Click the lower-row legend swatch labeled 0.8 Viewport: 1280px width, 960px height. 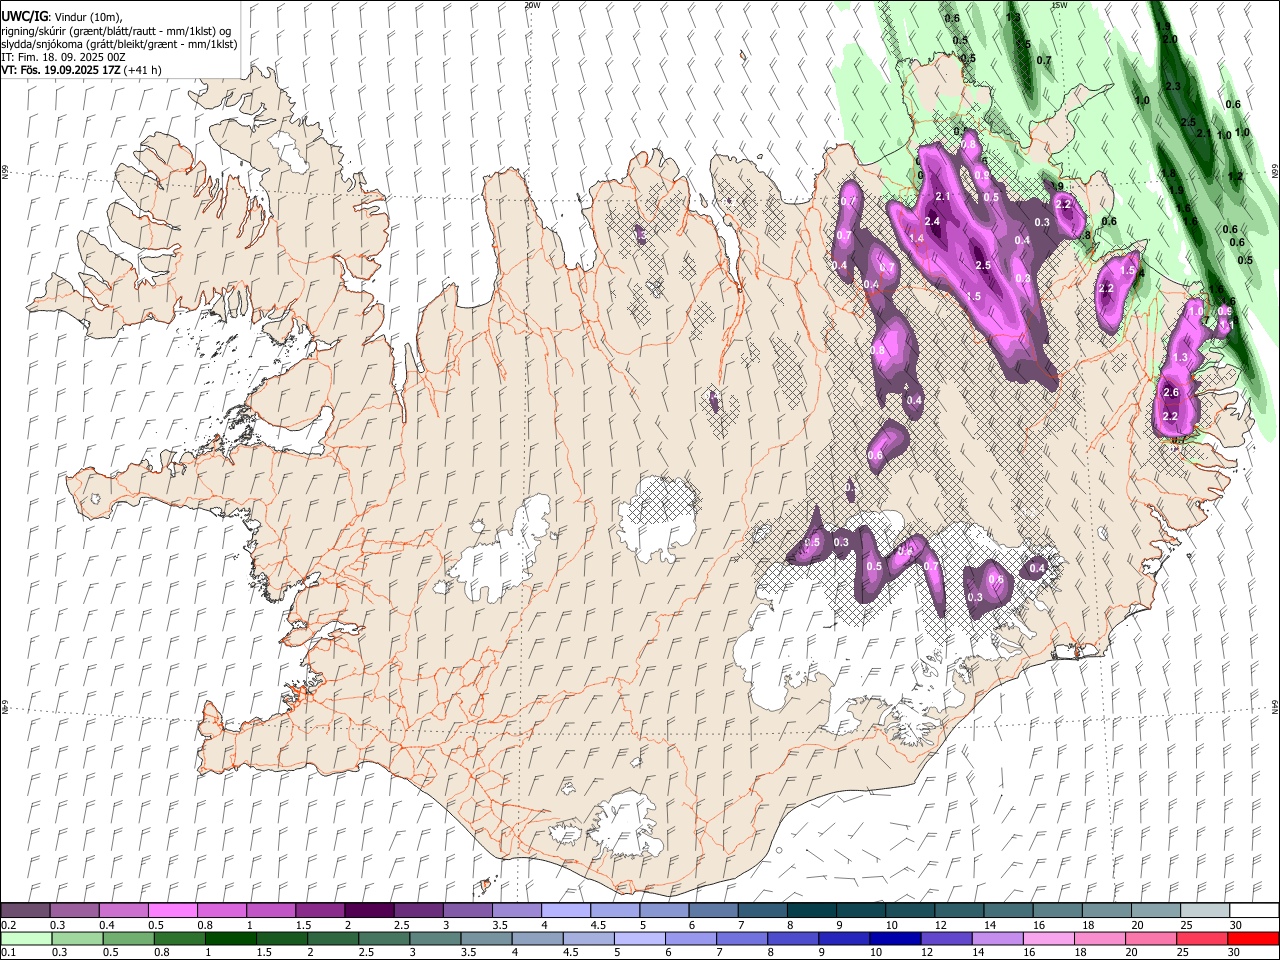pos(179,938)
